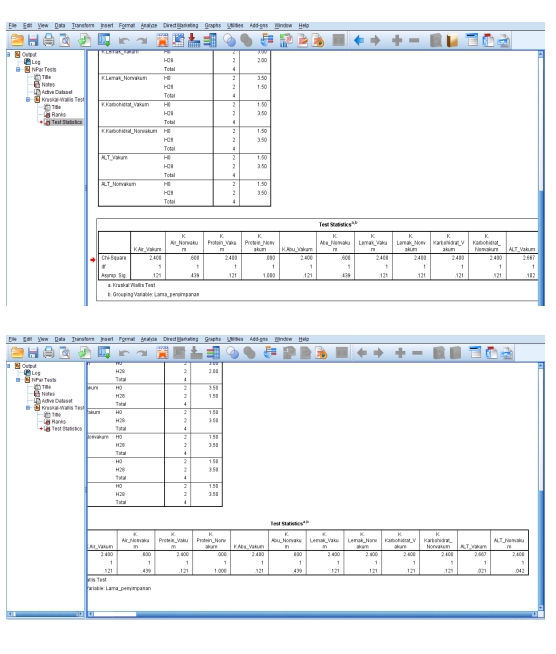Click Collapse minus icon in upper window toolbar
556x654 pixels.
[414, 40]
